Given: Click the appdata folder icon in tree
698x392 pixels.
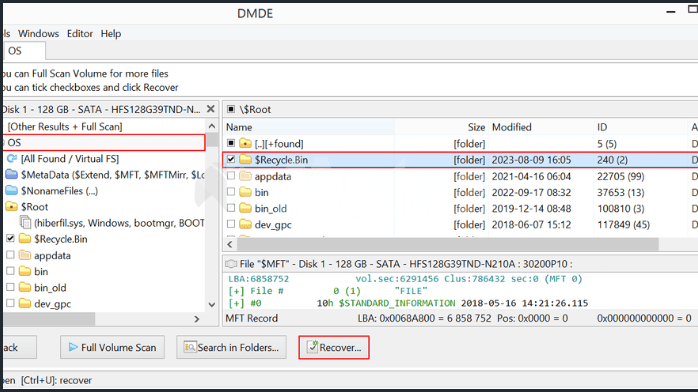Looking at the screenshot, I should click(x=25, y=255).
